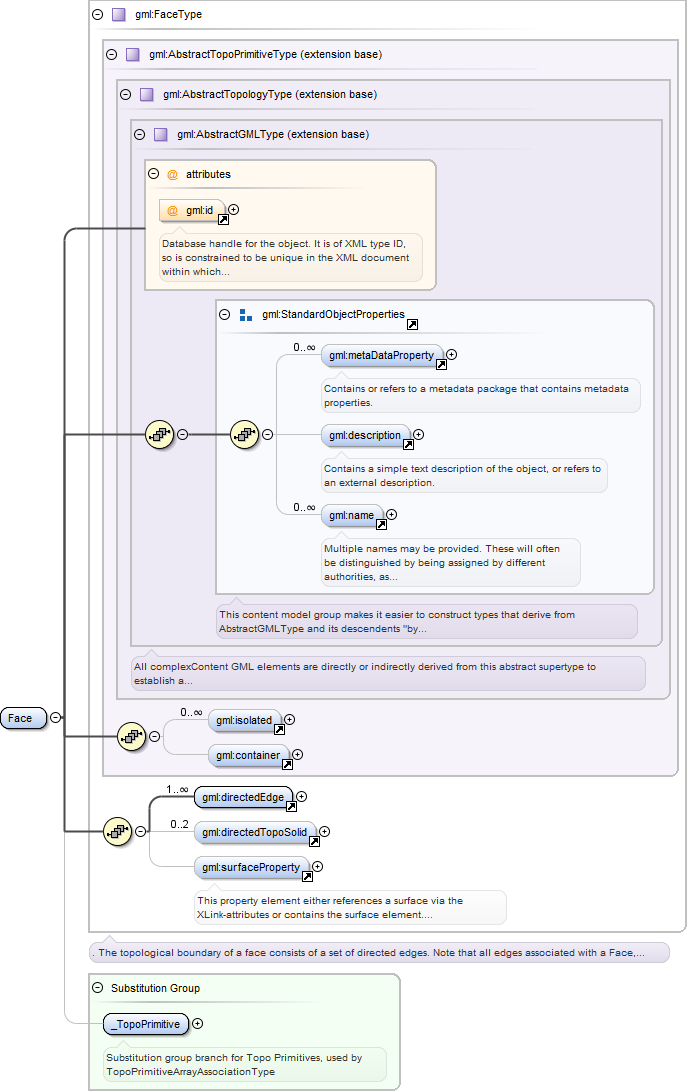Click gml:AbstractTopologyType type icon
Screen dimensions: 688x1092
point(147,94)
